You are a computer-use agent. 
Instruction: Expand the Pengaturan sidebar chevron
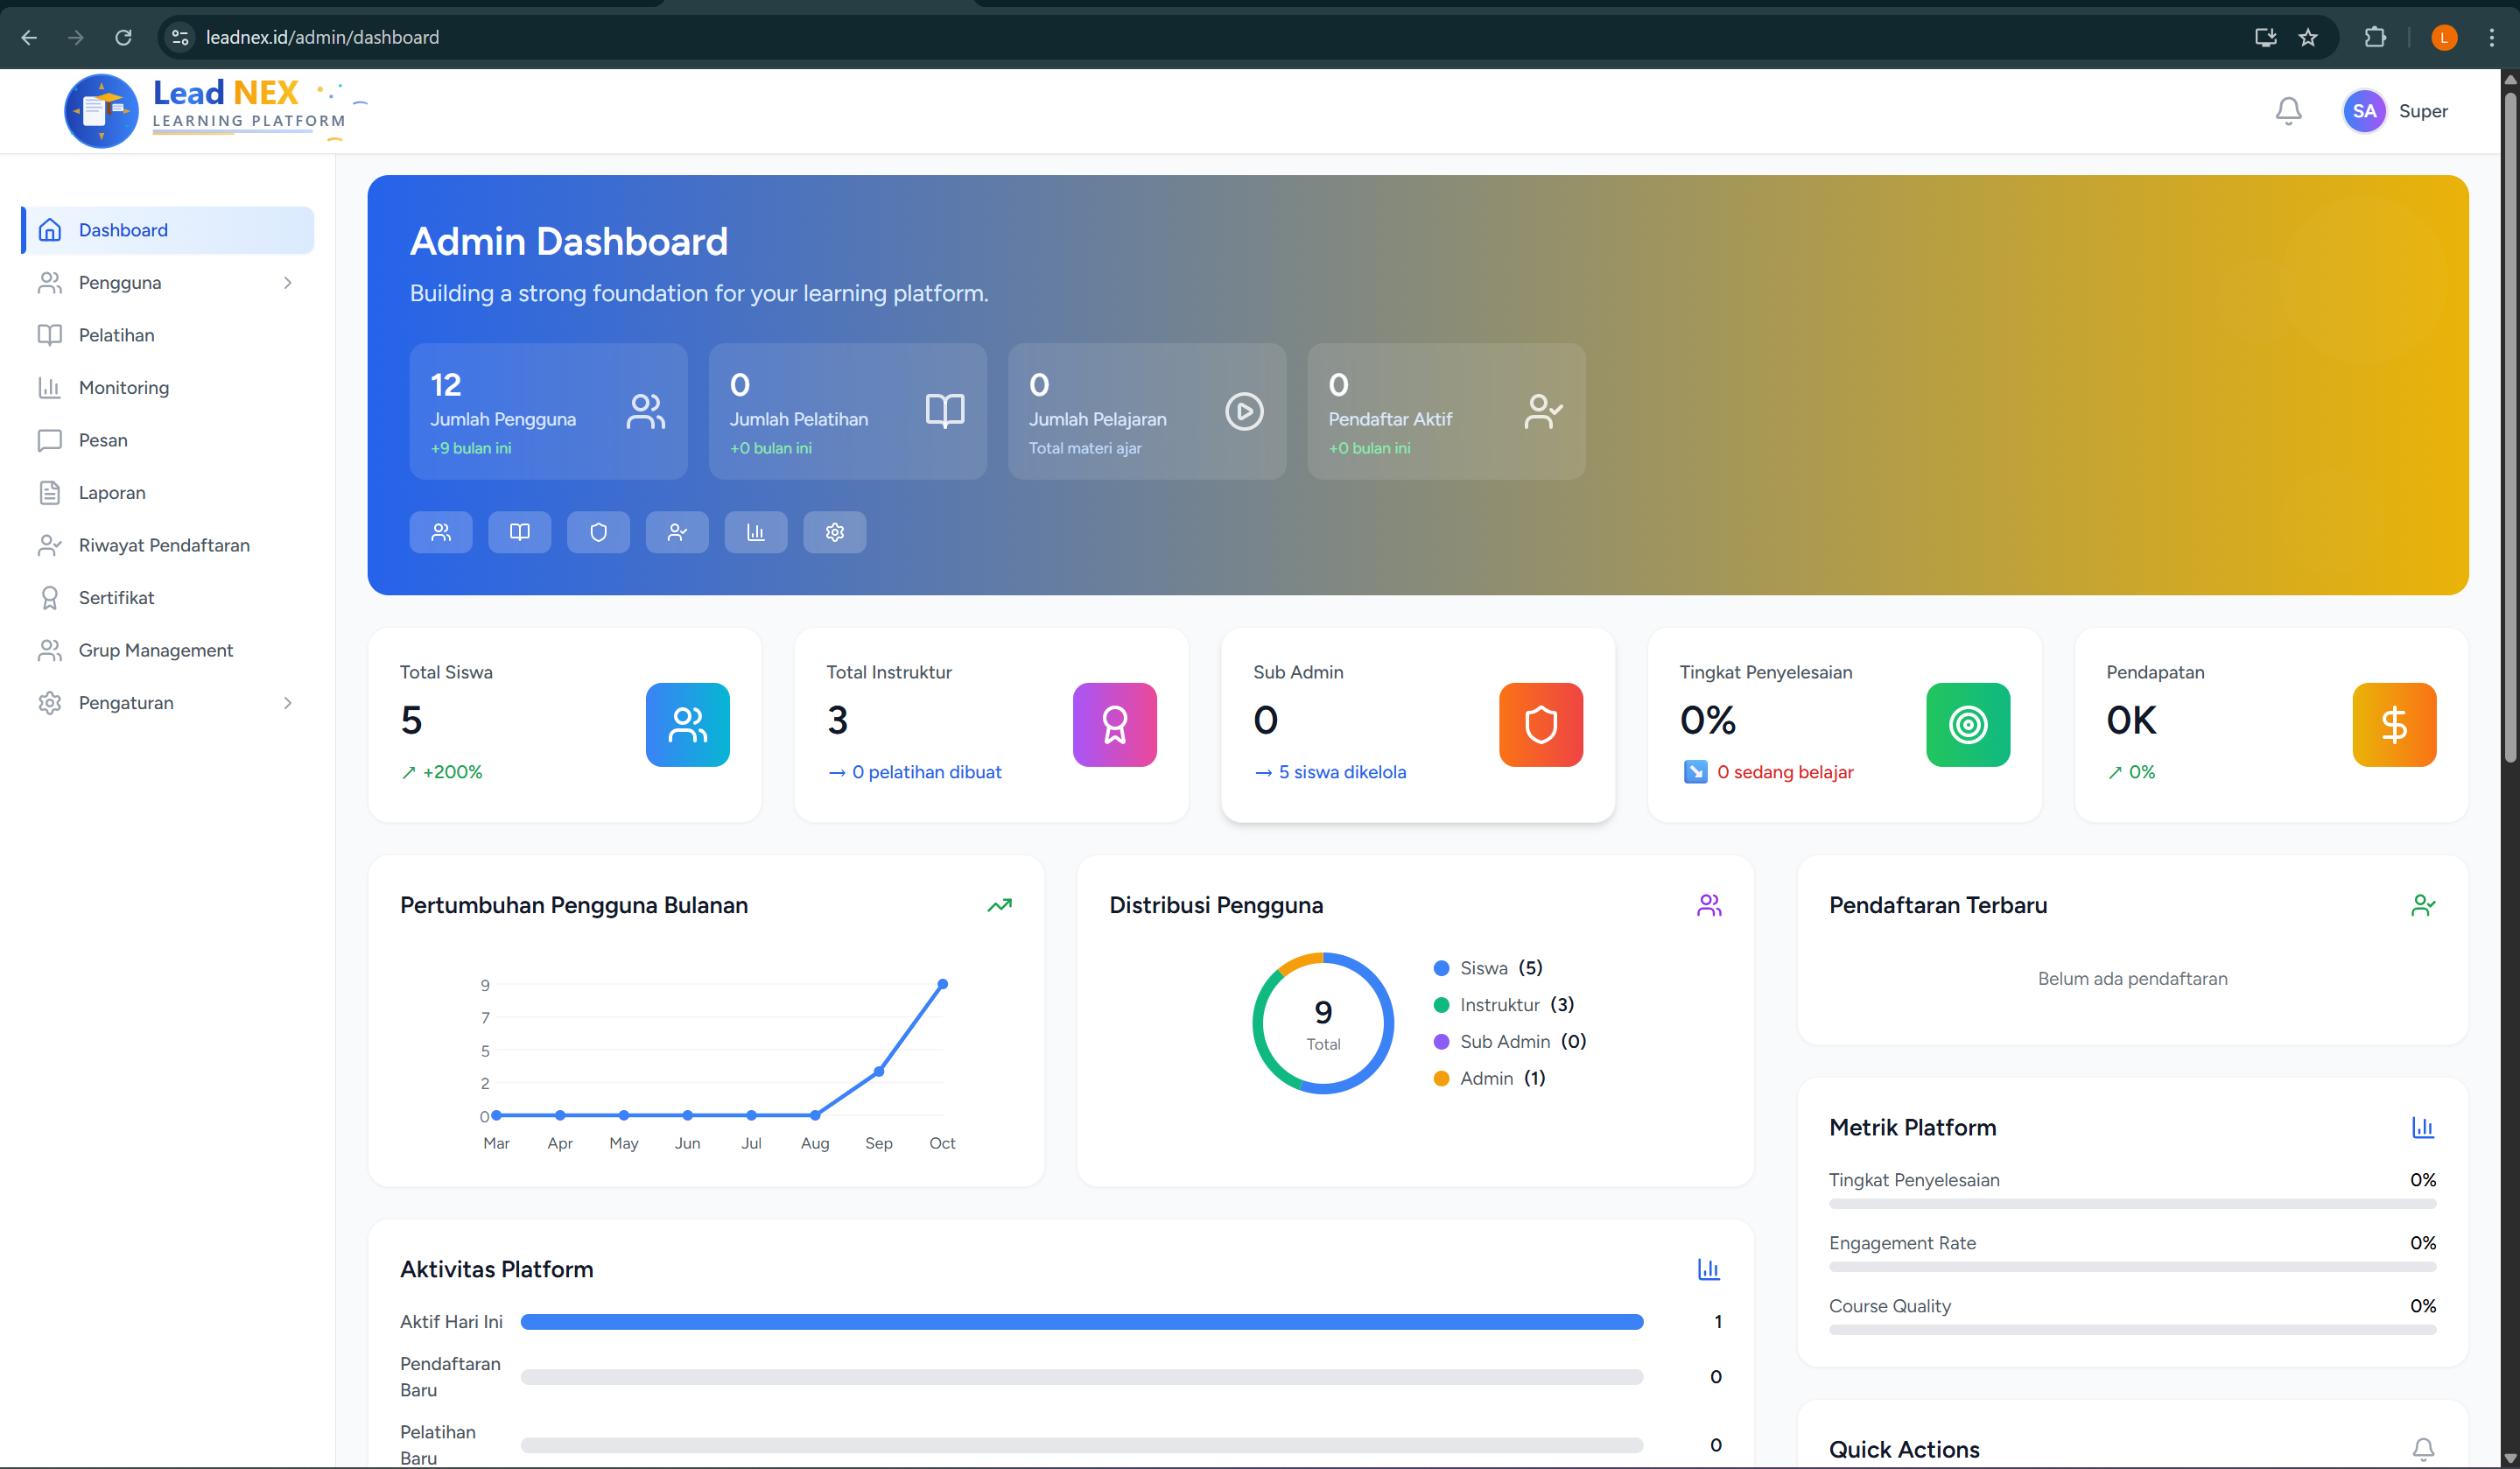click(x=288, y=703)
